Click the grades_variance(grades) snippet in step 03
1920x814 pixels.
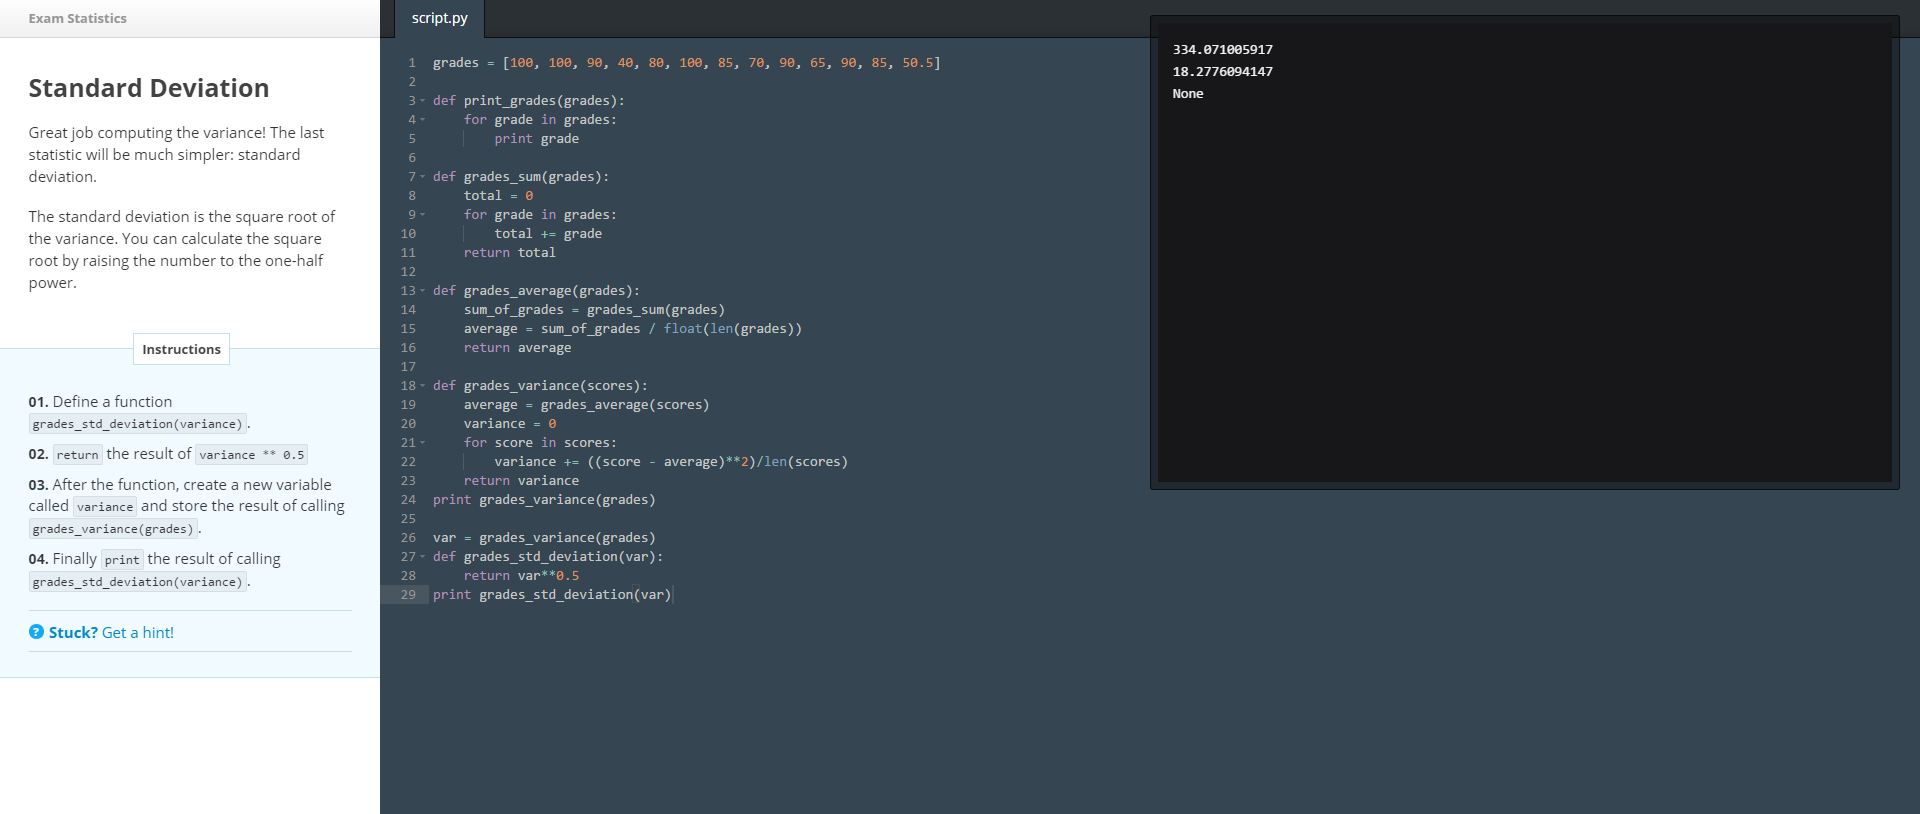pos(113,529)
